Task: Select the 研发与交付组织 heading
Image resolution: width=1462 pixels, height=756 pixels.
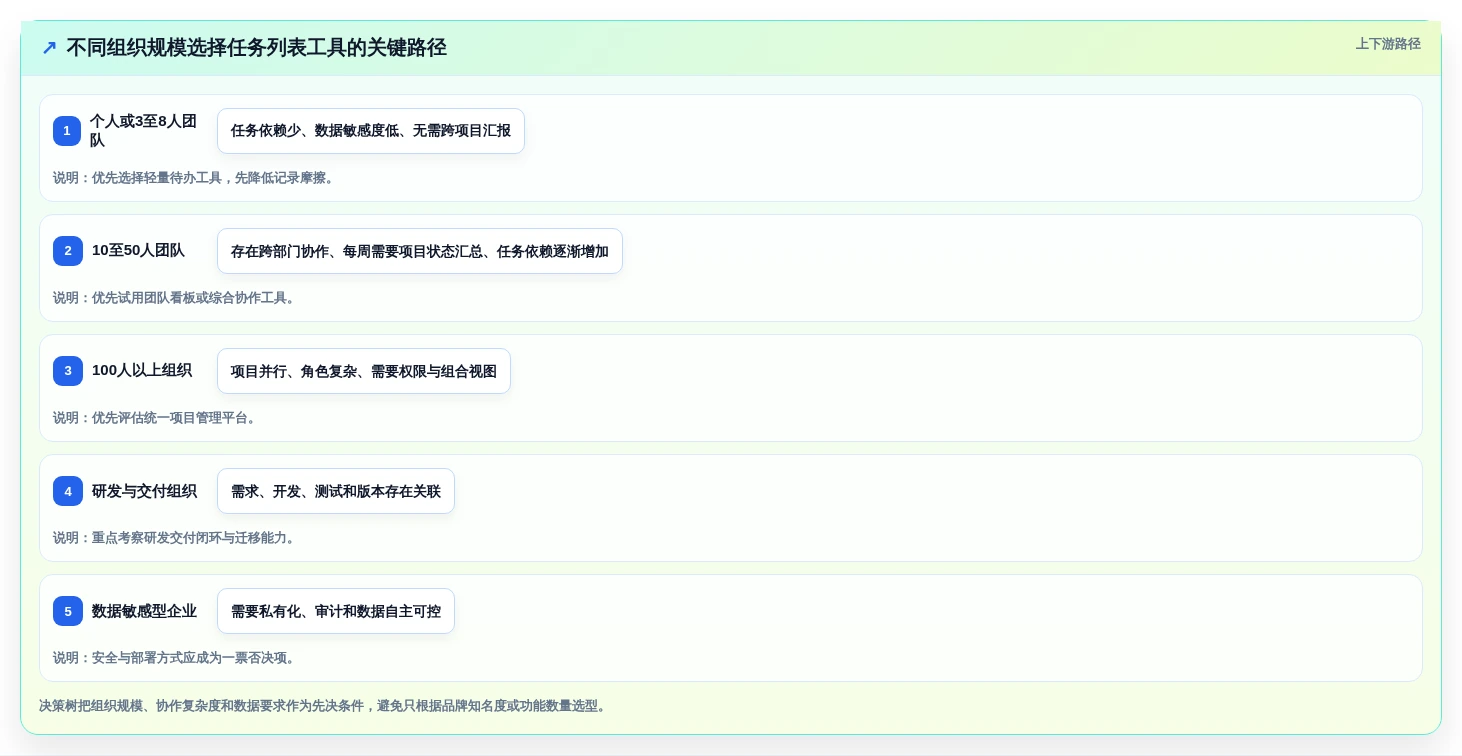Action: pyautogui.click(x=144, y=491)
